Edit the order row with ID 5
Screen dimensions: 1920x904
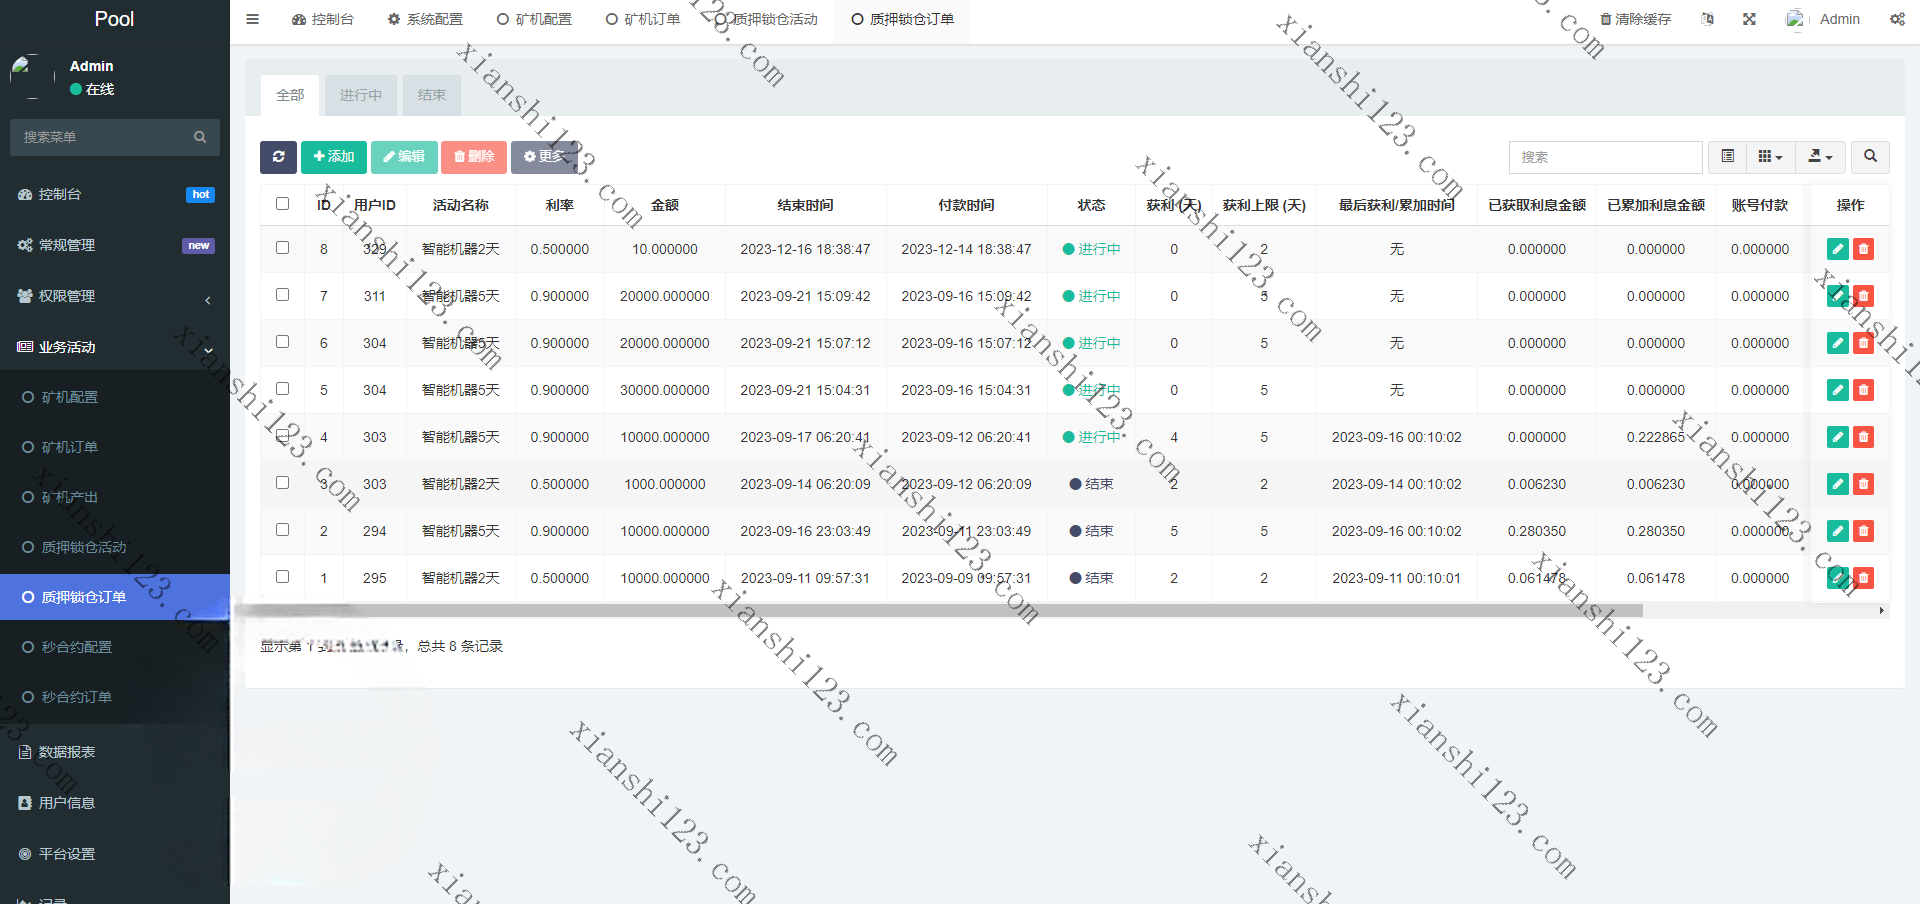1838,390
